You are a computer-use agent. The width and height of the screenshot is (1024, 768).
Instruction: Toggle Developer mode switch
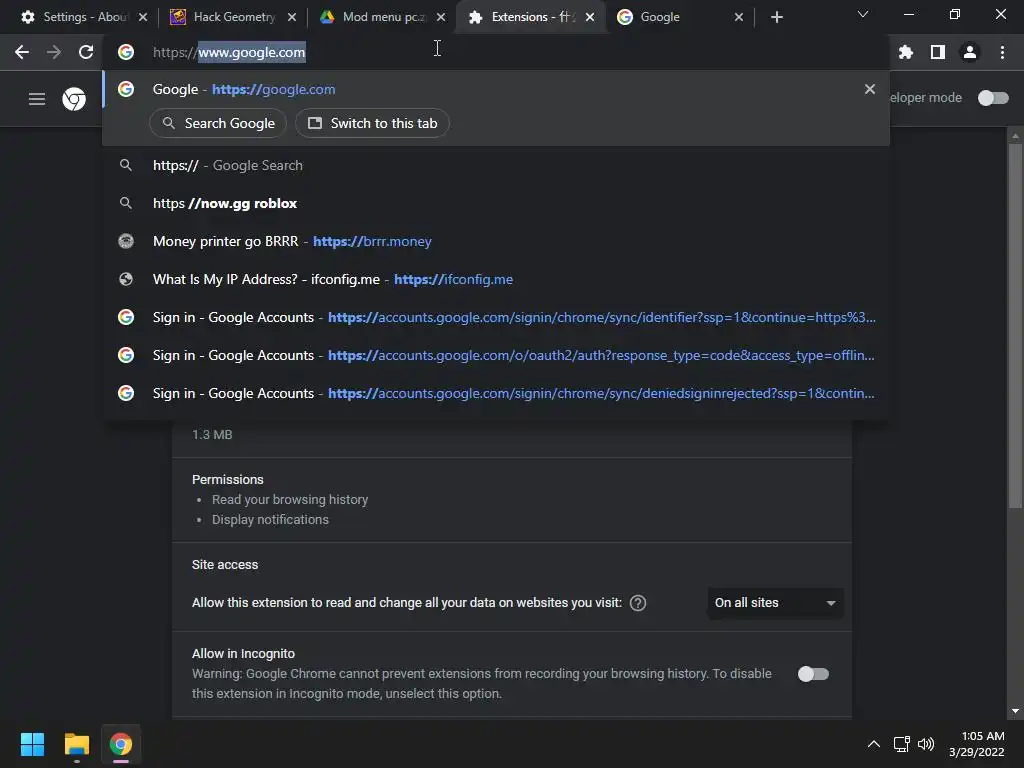992,97
